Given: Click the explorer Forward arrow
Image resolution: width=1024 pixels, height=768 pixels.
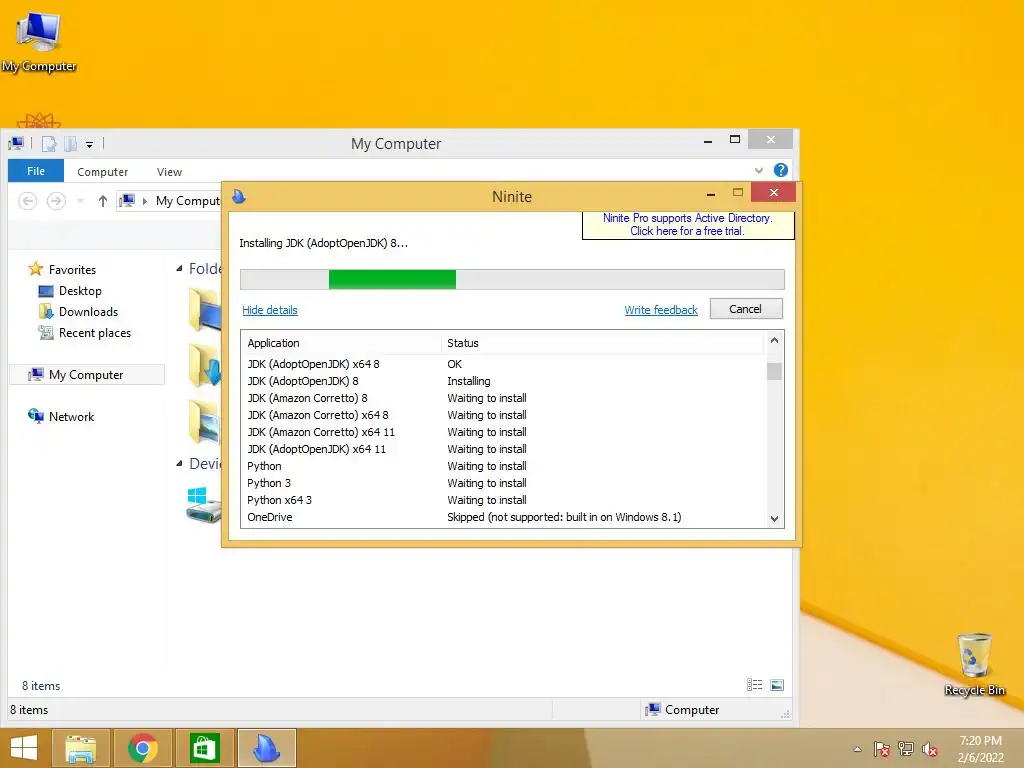Looking at the screenshot, I should tap(56, 201).
